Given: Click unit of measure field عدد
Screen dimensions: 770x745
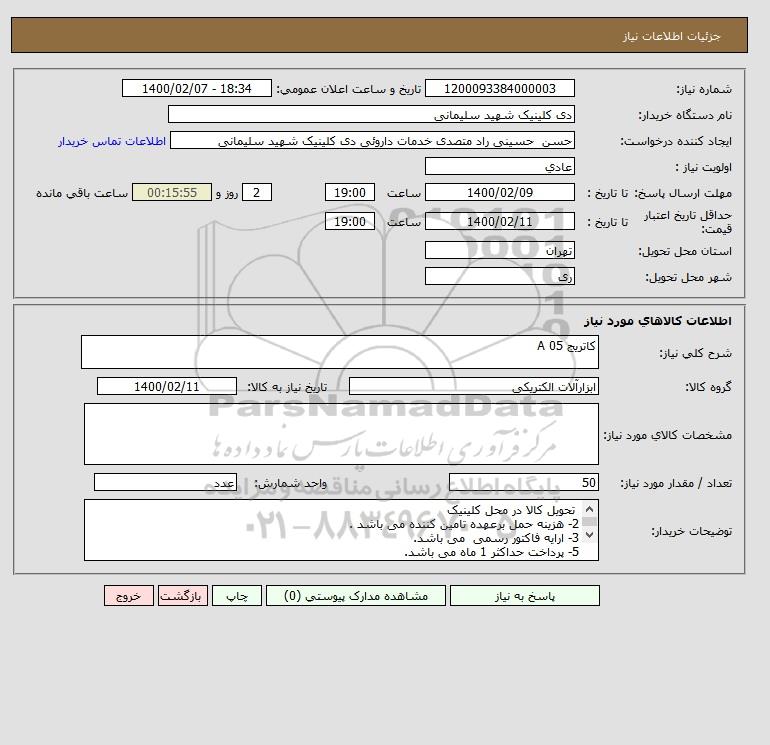Looking at the screenshot, I should (165, 482).
